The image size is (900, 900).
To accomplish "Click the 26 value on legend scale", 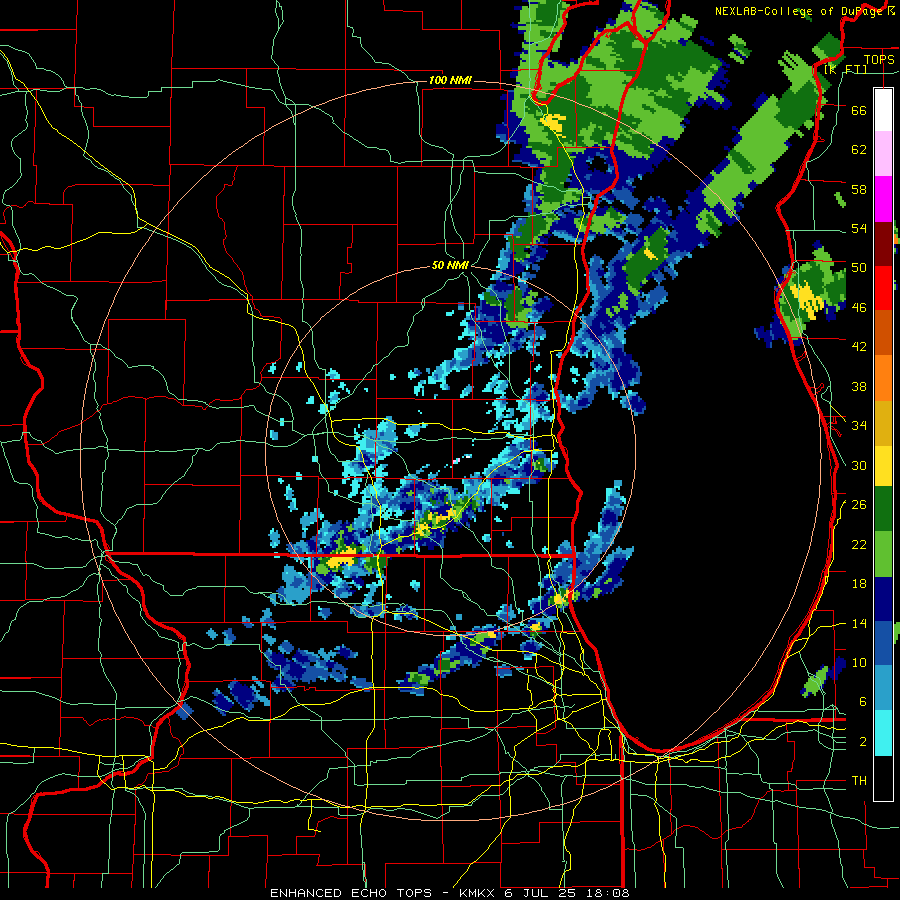I will click(859, 505).
